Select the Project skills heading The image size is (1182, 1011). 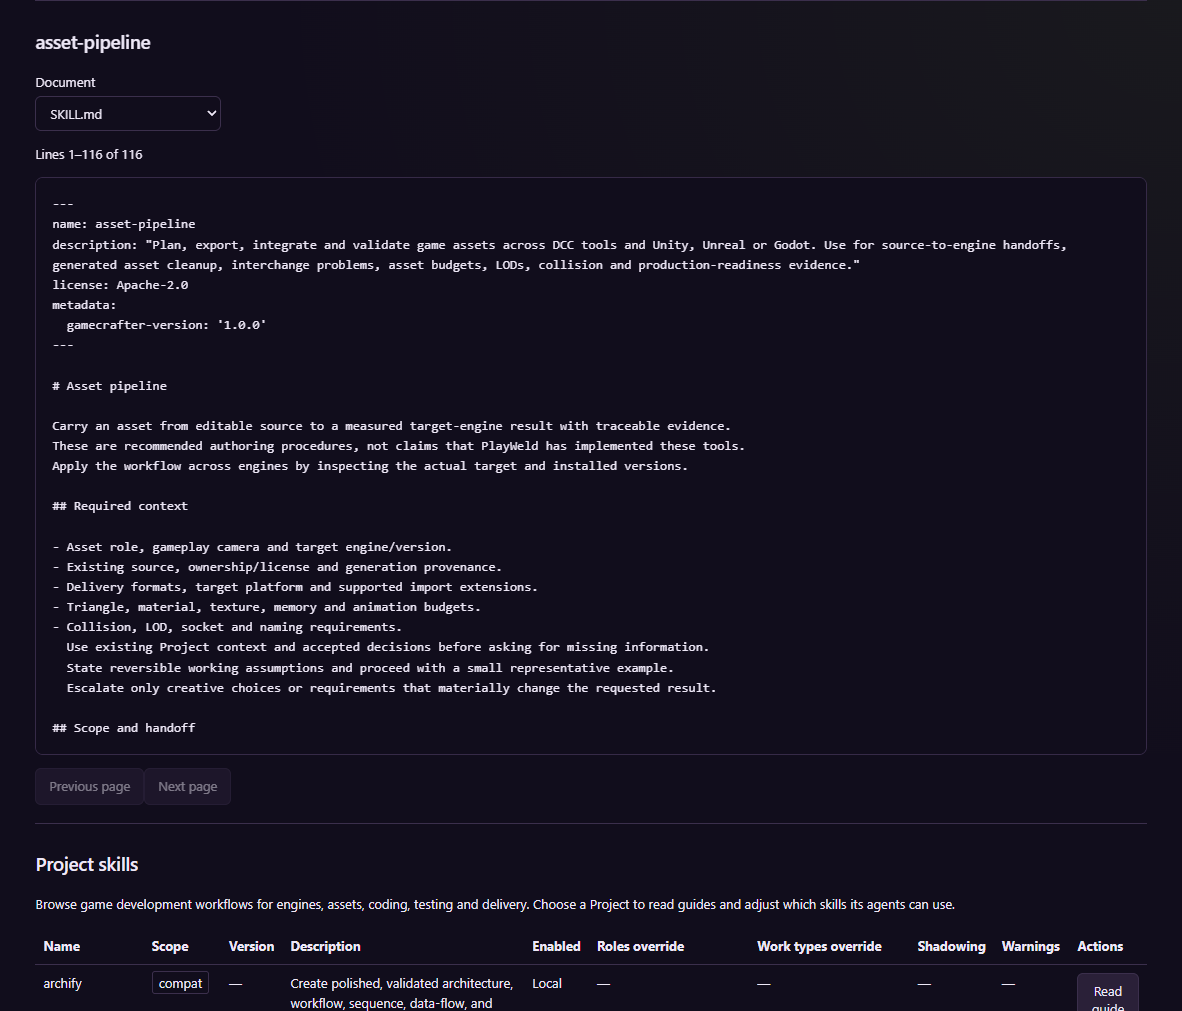click(x=87, y=865)
